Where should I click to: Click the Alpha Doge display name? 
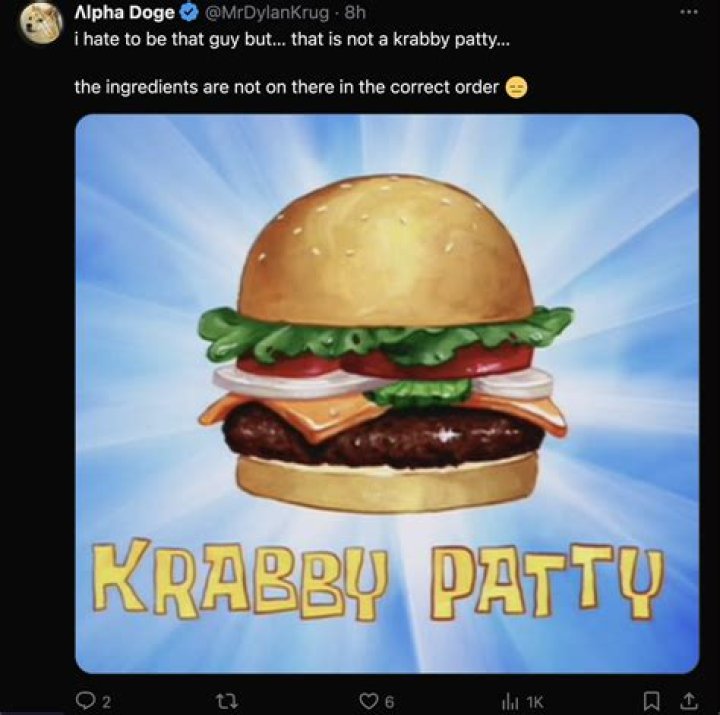(x=125, y=13)
